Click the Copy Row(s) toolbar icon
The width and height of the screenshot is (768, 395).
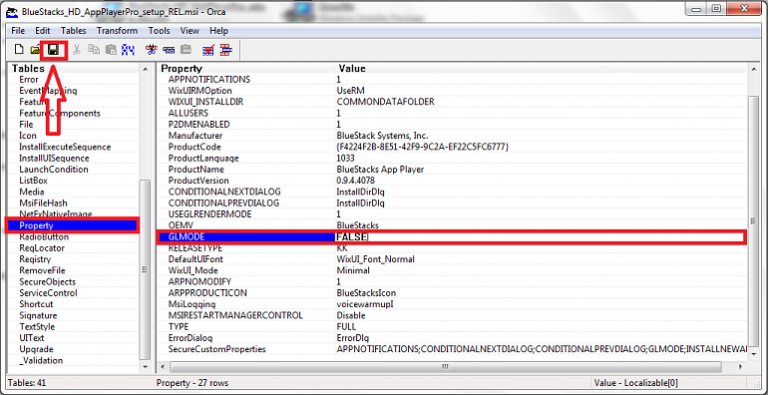(169, 49)
